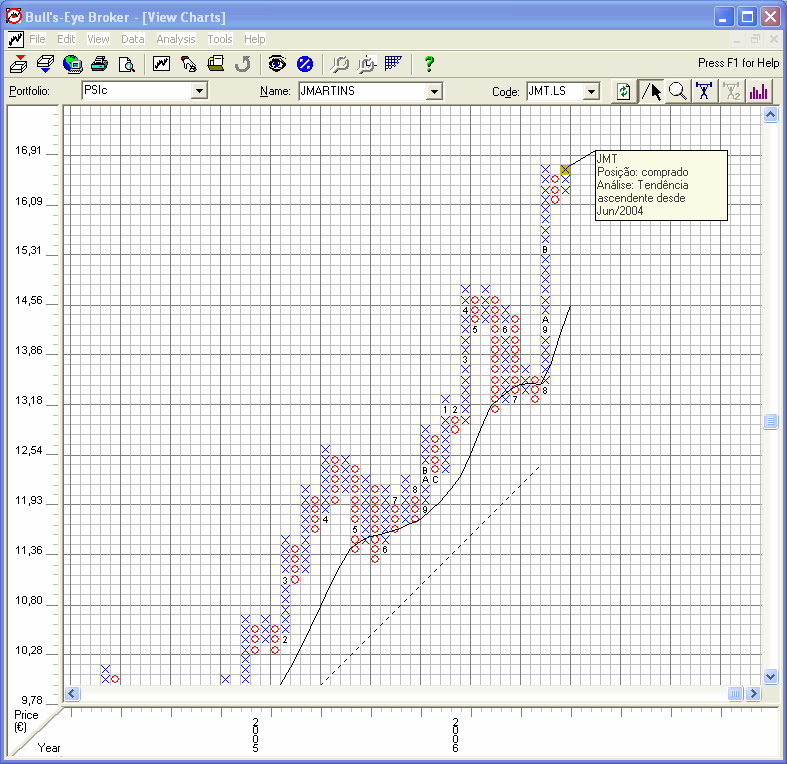Click the blue percent circle icon

click(x=305, y=64)
